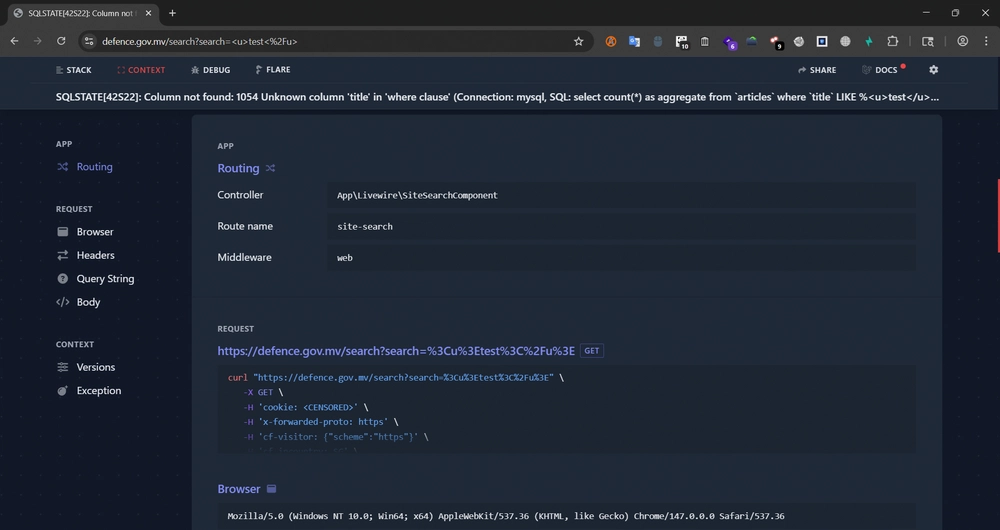Reload the current page

[x=61, y=41]
